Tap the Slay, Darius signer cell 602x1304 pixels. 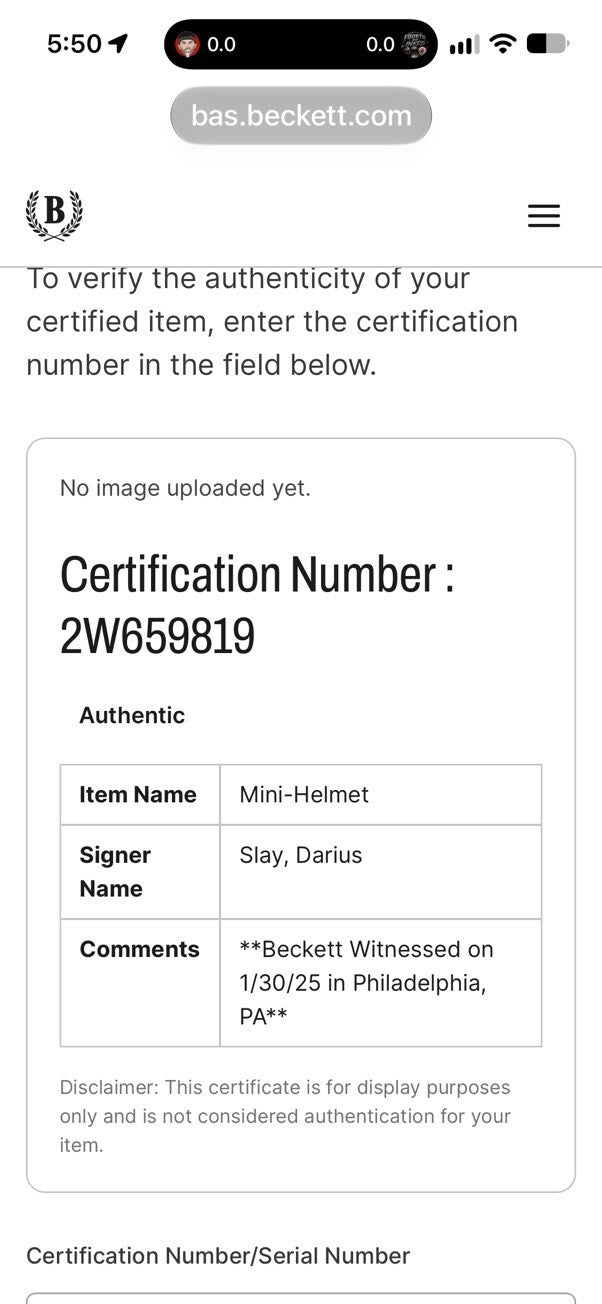[381, 872]
